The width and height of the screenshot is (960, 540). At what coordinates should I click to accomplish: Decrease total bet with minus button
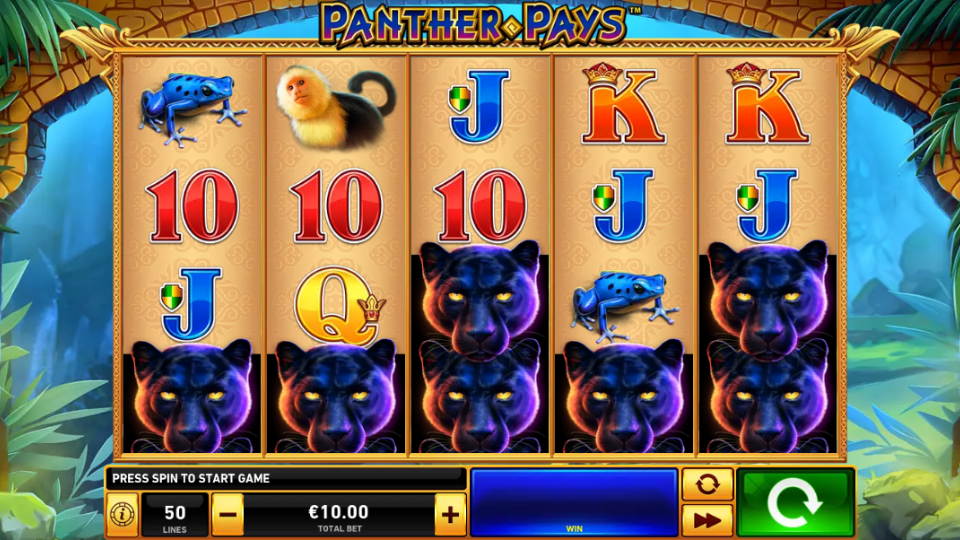(x=227, y=514)
